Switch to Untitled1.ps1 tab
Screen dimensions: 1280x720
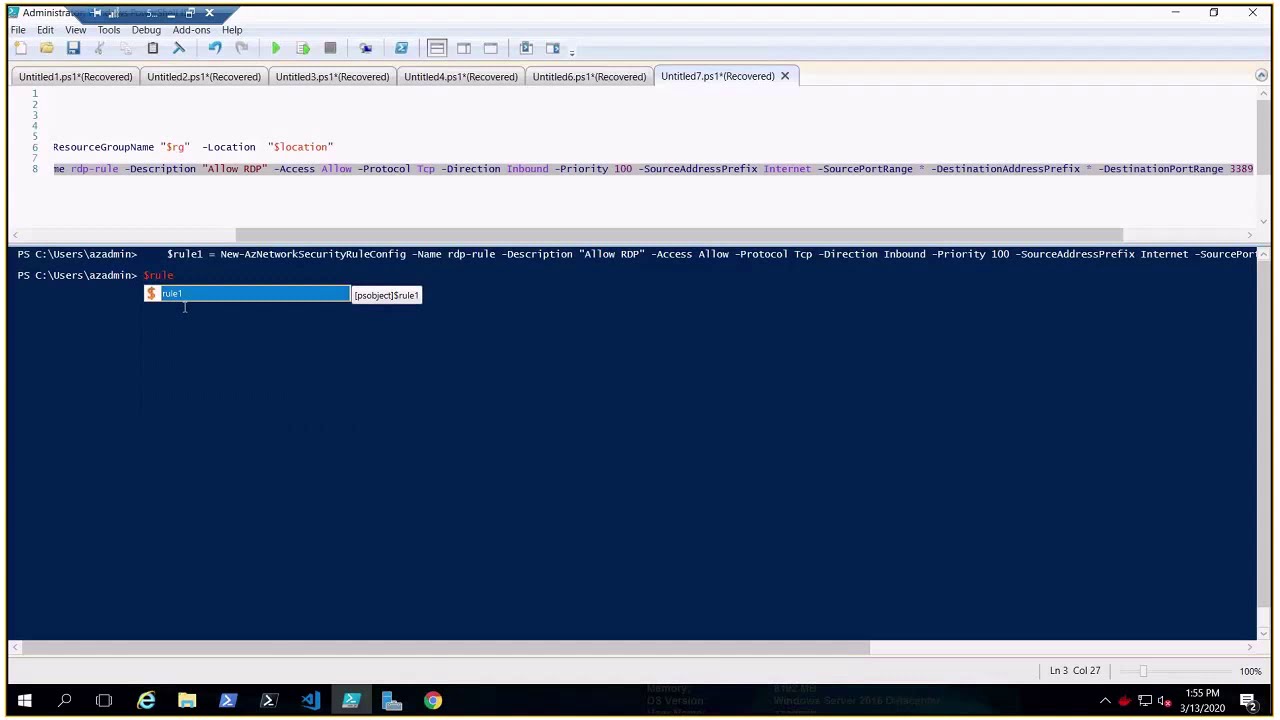[75, 77]
